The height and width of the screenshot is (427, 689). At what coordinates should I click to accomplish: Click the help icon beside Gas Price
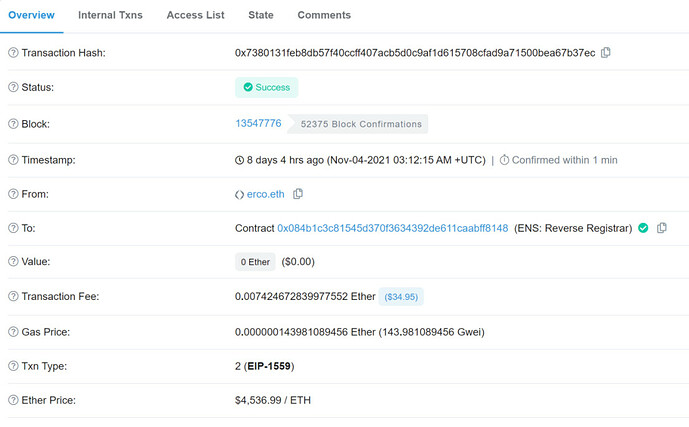pos(13,332)
